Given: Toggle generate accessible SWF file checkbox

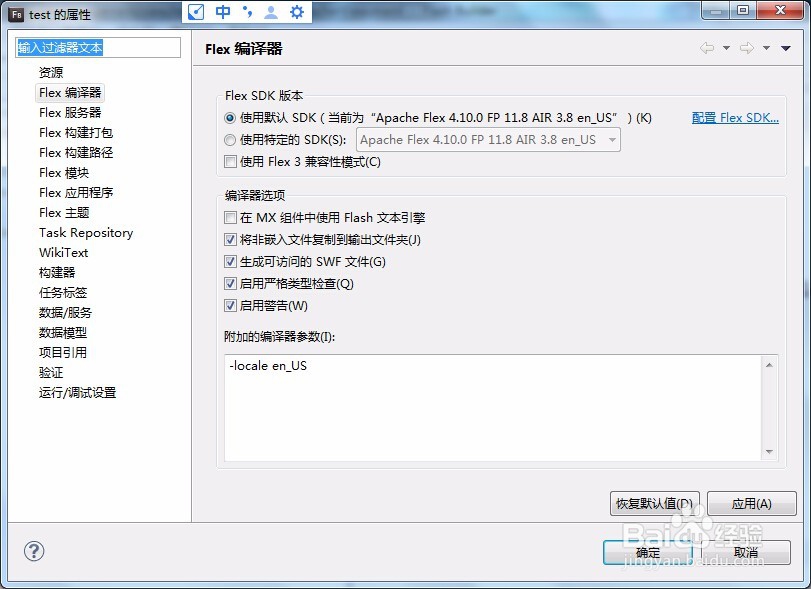Looking at the screenshot, I should tap(230, 262).
